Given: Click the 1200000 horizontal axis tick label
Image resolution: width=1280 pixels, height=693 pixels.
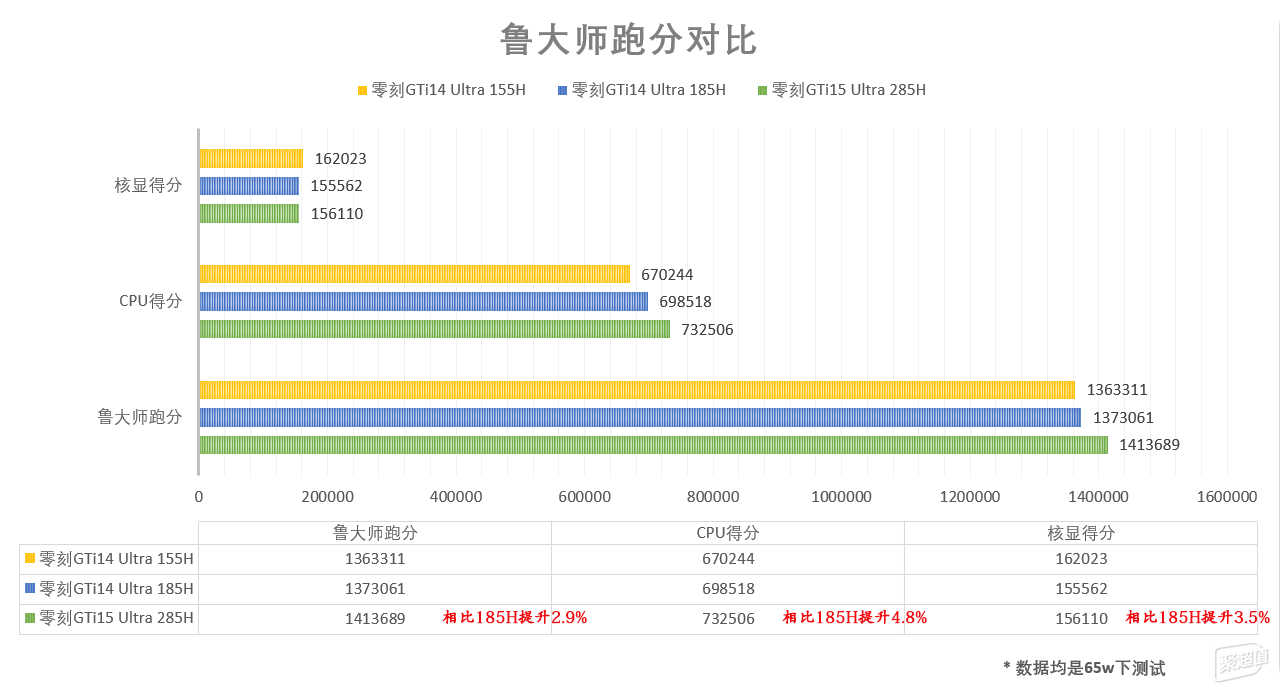Looking at the screenshot, I should 970,496.
